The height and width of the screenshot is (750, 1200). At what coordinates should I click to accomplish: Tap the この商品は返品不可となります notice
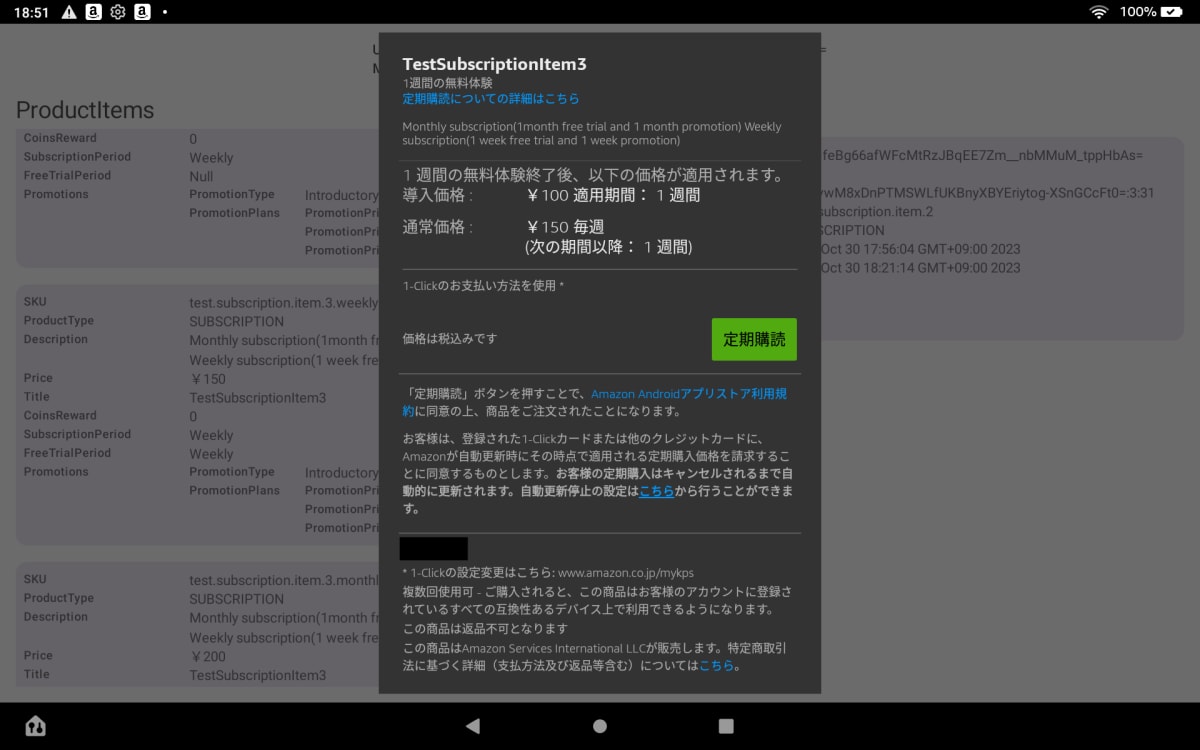[485, 628]
